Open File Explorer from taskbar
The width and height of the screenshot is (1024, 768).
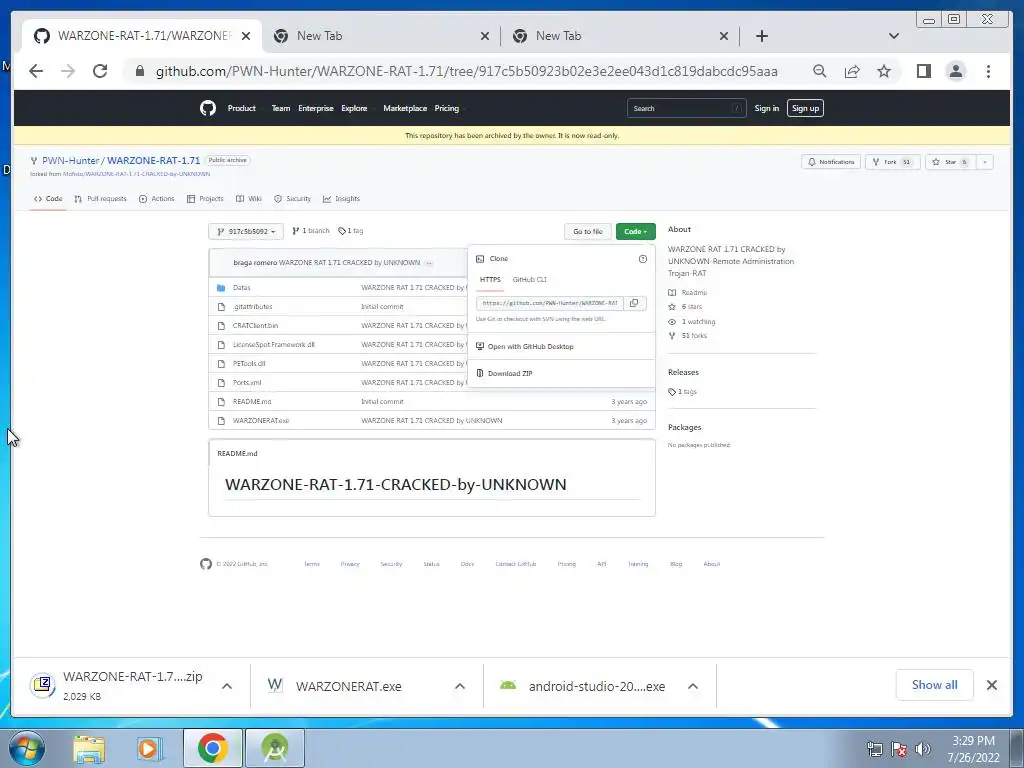pos(89,748)
